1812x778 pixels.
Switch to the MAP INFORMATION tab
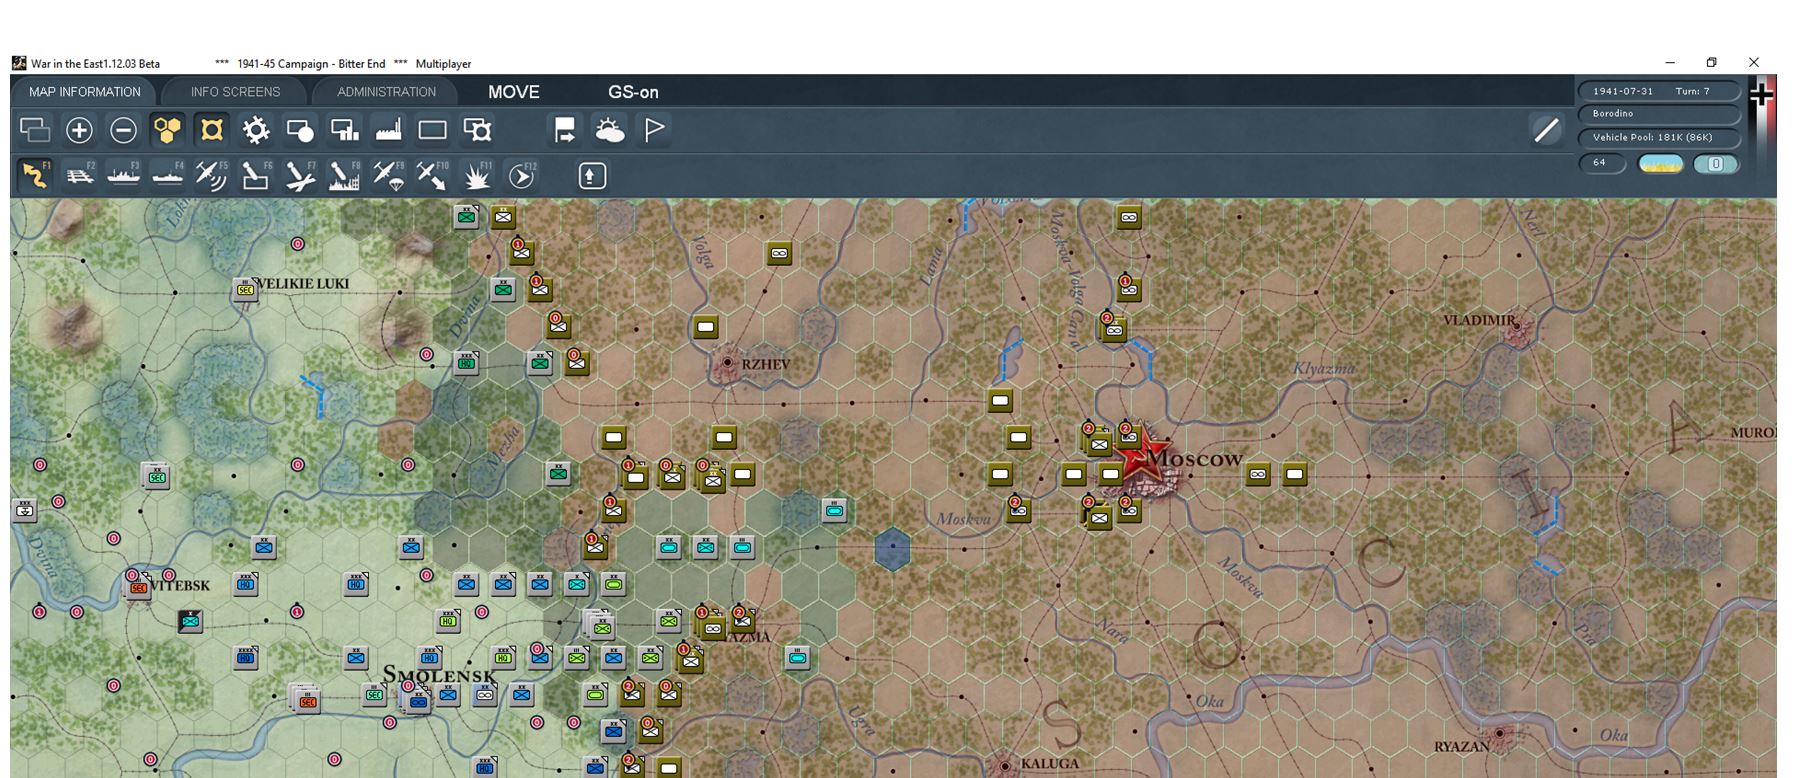[85, 92]
